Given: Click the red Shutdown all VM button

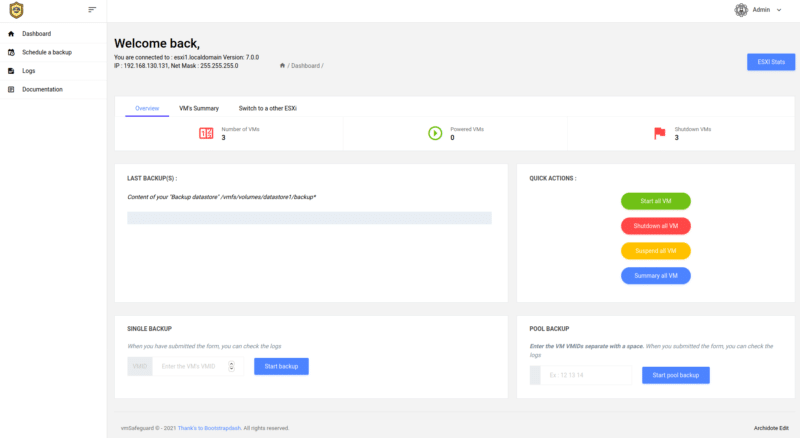Looking at the screenshot, I should tap(655, 226).
